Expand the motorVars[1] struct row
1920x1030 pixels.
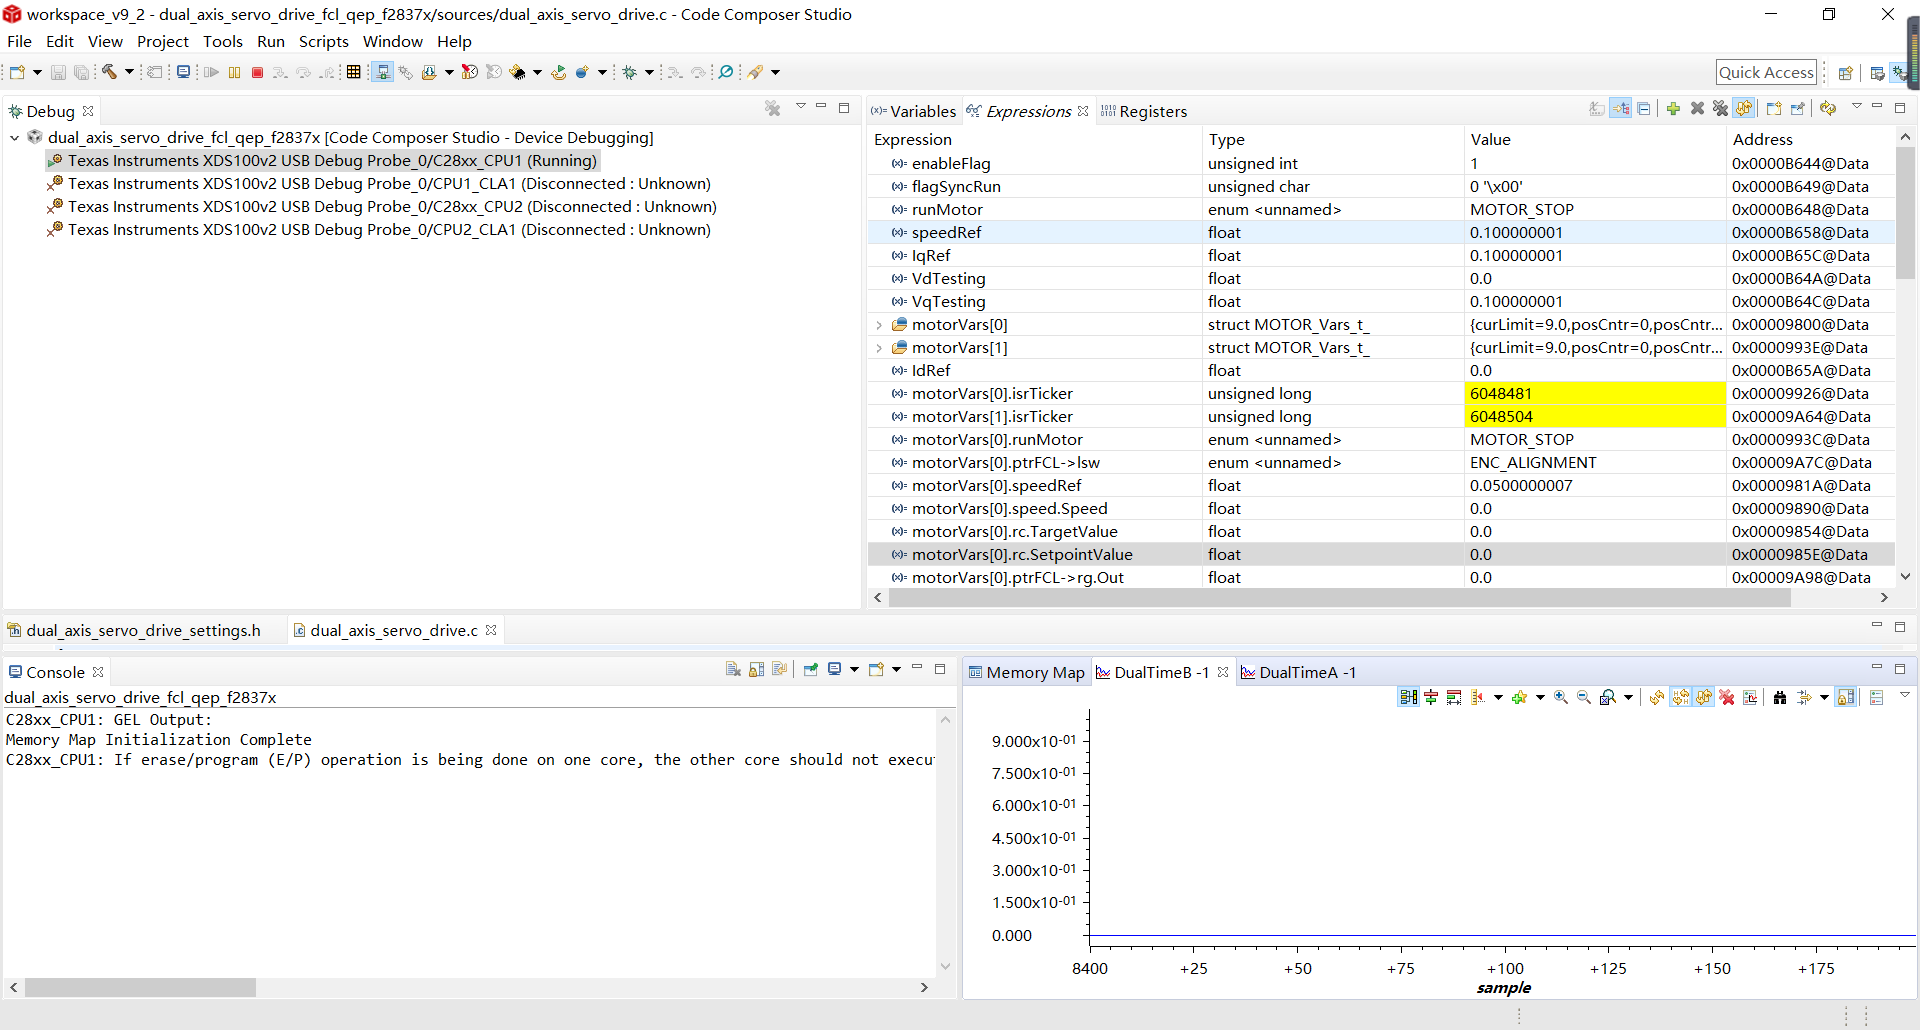point(879,348)
